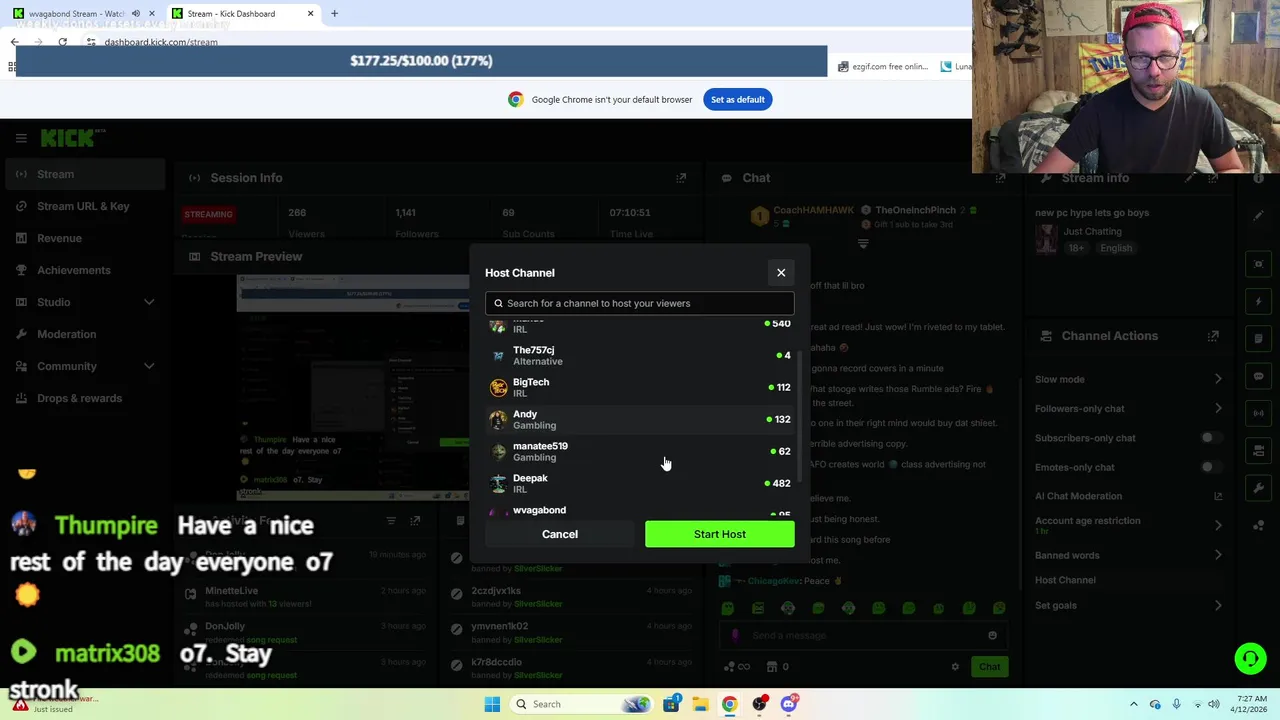Open a new browser tab
Image resolution: width=1280 pixels, height=720 pixels.
point(334,13)
